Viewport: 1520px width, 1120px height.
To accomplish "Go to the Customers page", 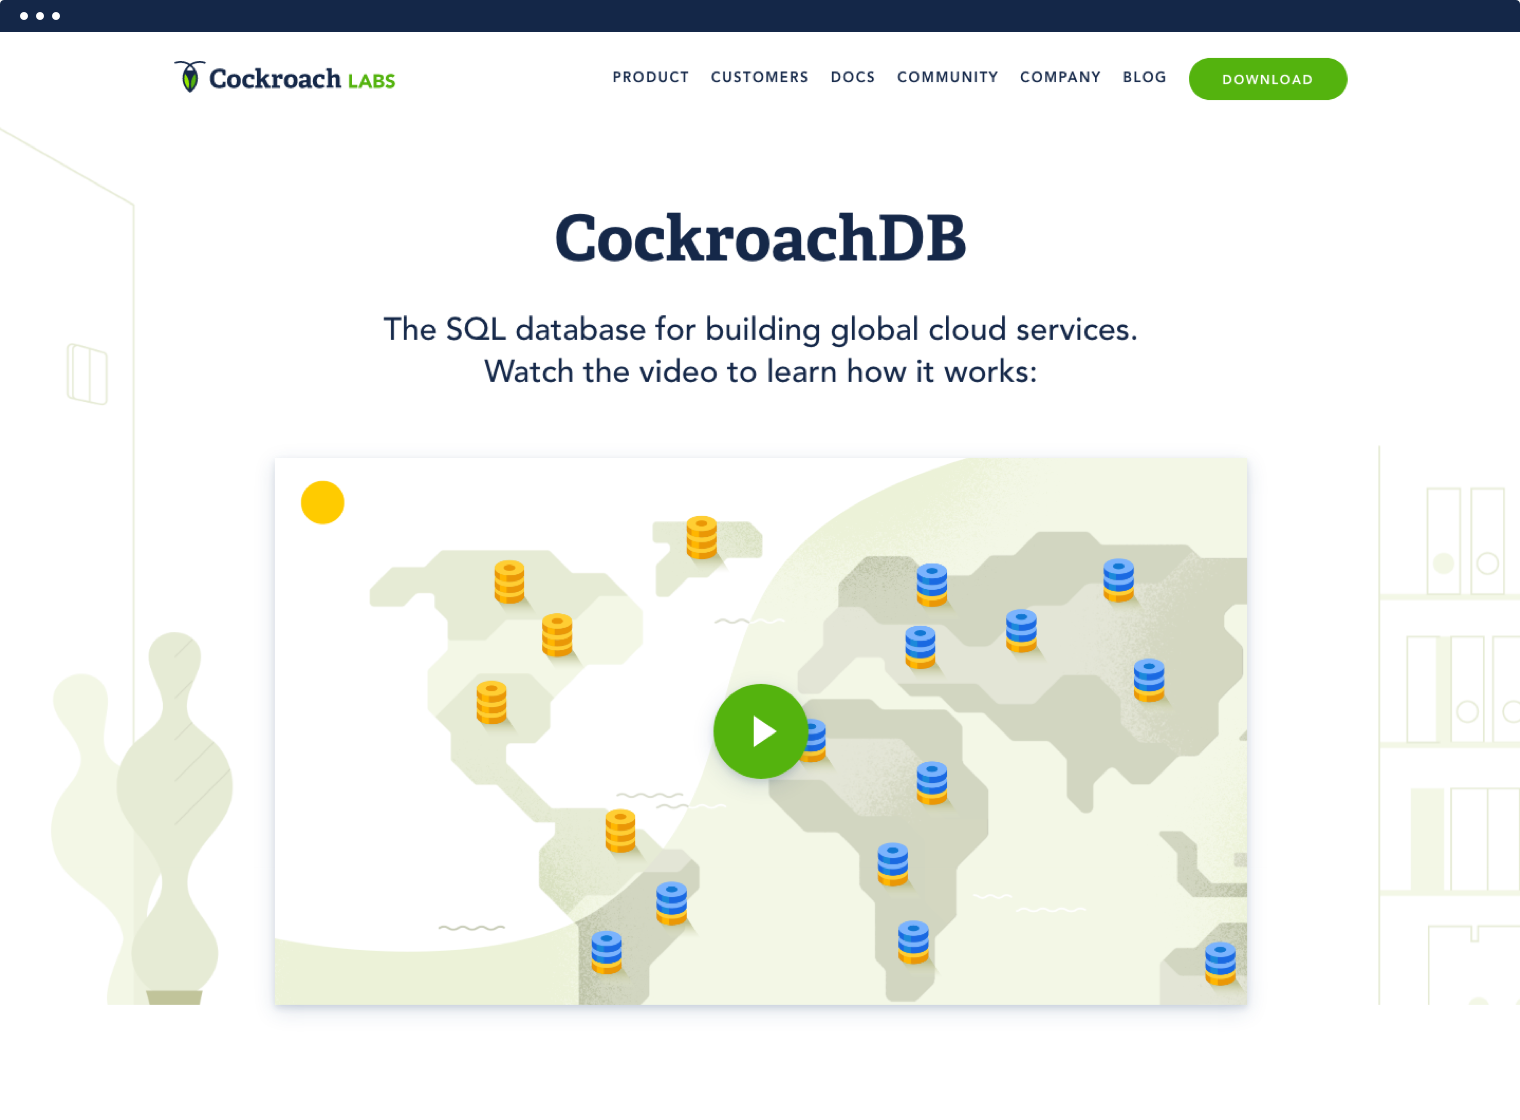I will [760, 77].
